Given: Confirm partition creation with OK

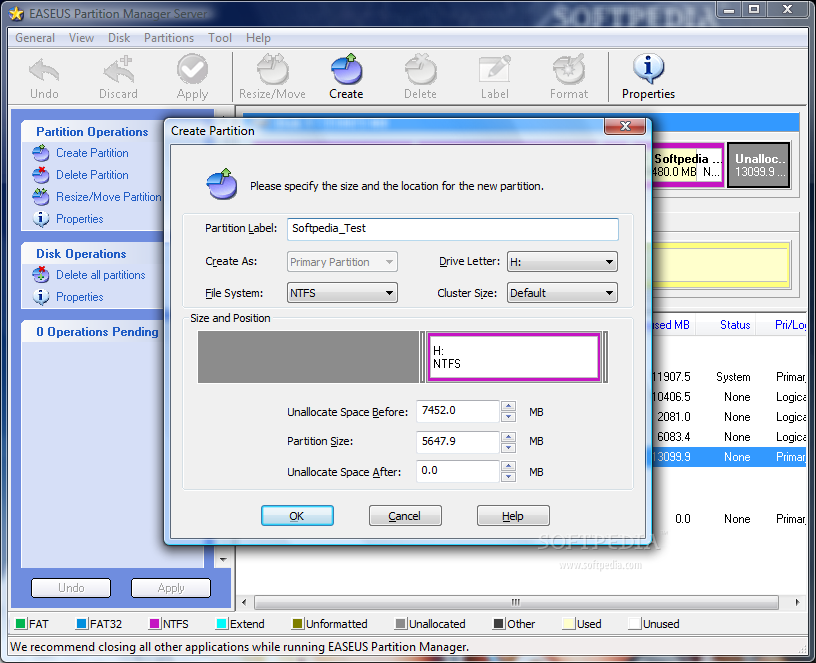Looking at the screenshot, I should click(295, 516).
